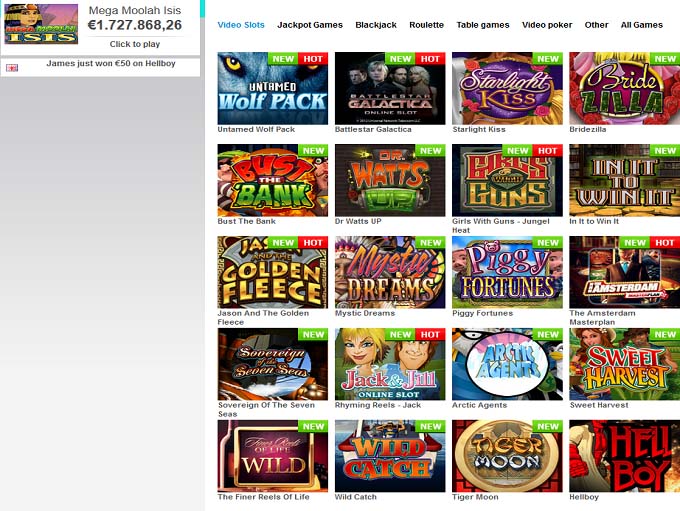
Task: Click the flag icon beside the winner notice
Action: click(x=12, y=68)
